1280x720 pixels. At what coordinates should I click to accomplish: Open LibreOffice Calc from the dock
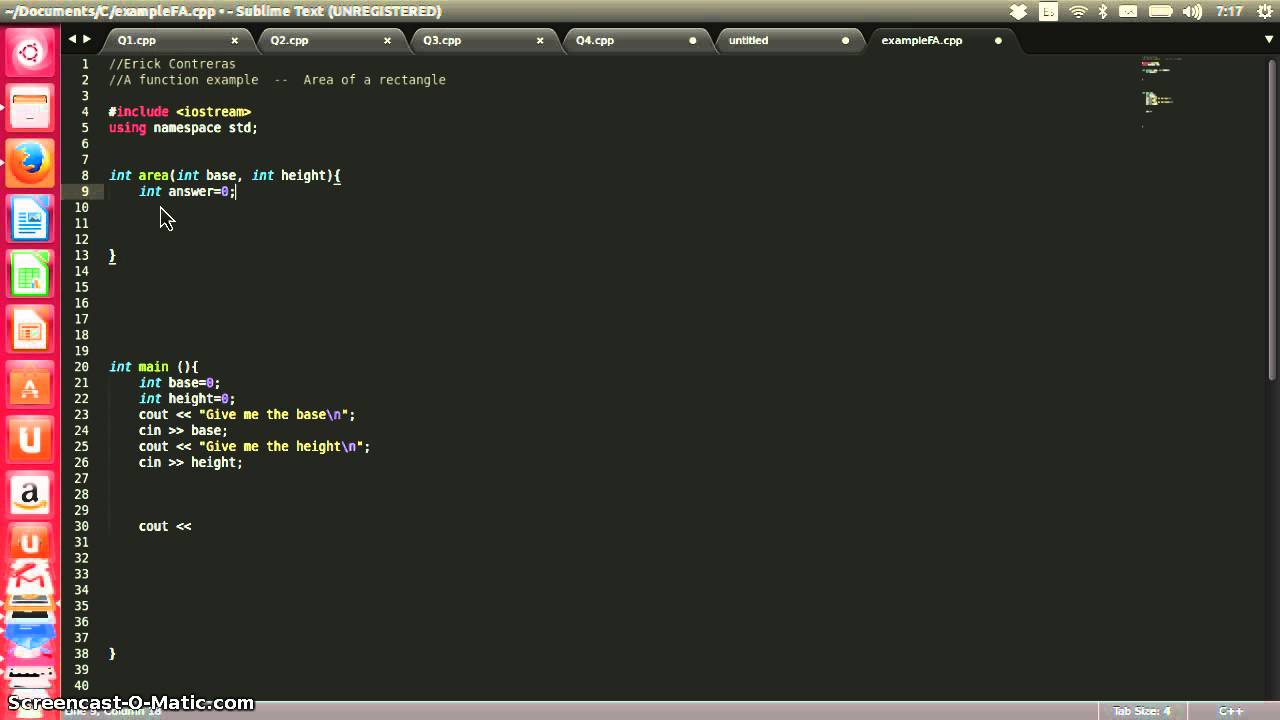coord(30,274)
